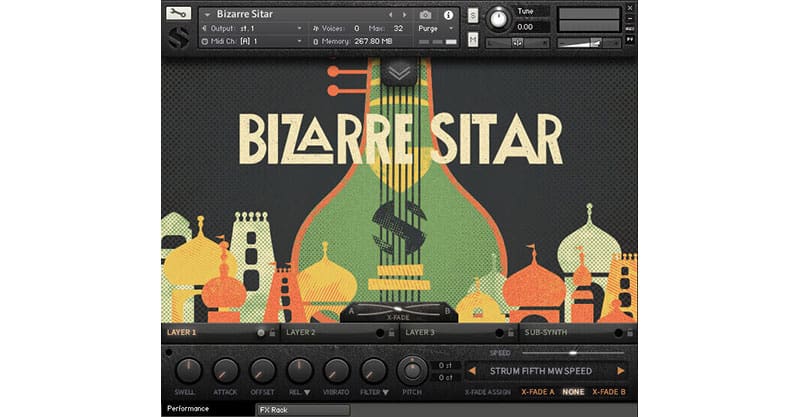
Task: Open the Purge dropdown menu
Action: point(436,29)
